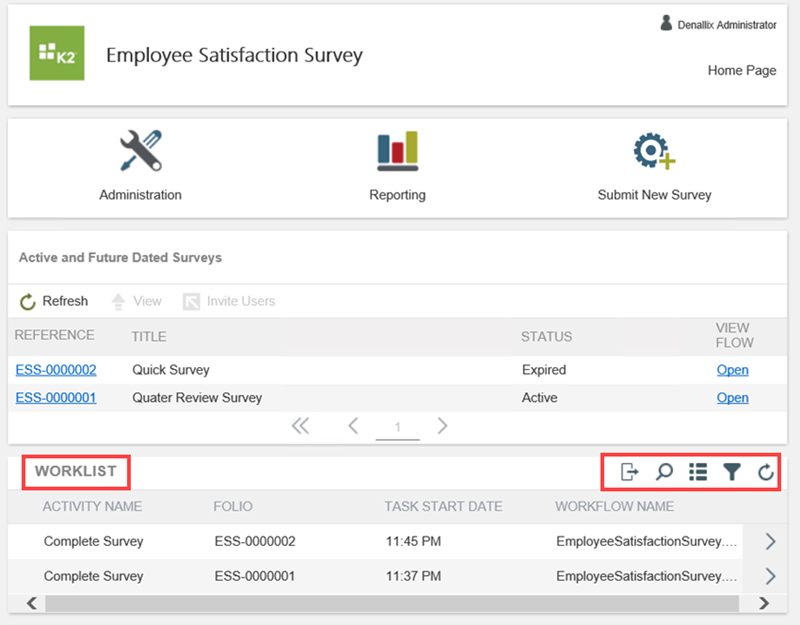Click the Submit New Survey gear icon
800x625 pixels.
654,151
